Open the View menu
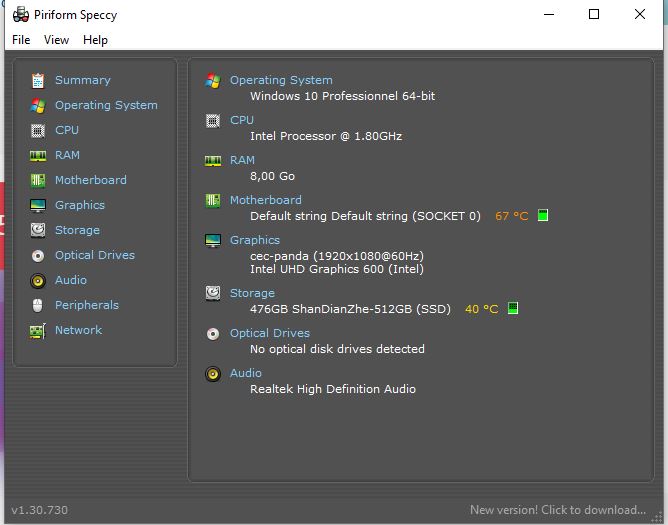This screenshot has width=668, height=525. pos(56,40)
